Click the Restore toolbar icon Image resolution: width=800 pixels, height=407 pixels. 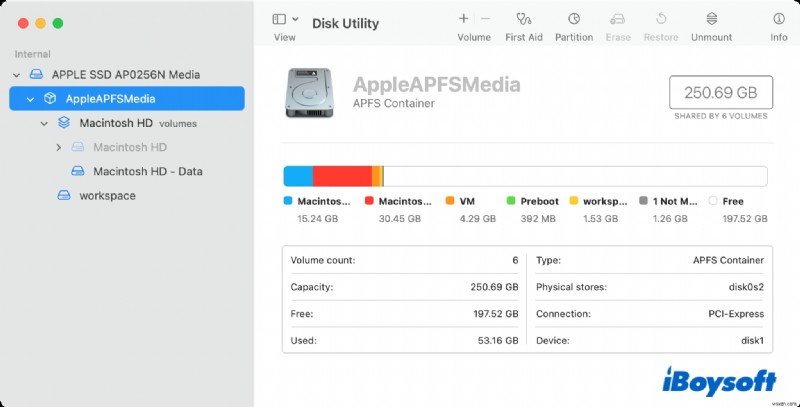(661, 19)
